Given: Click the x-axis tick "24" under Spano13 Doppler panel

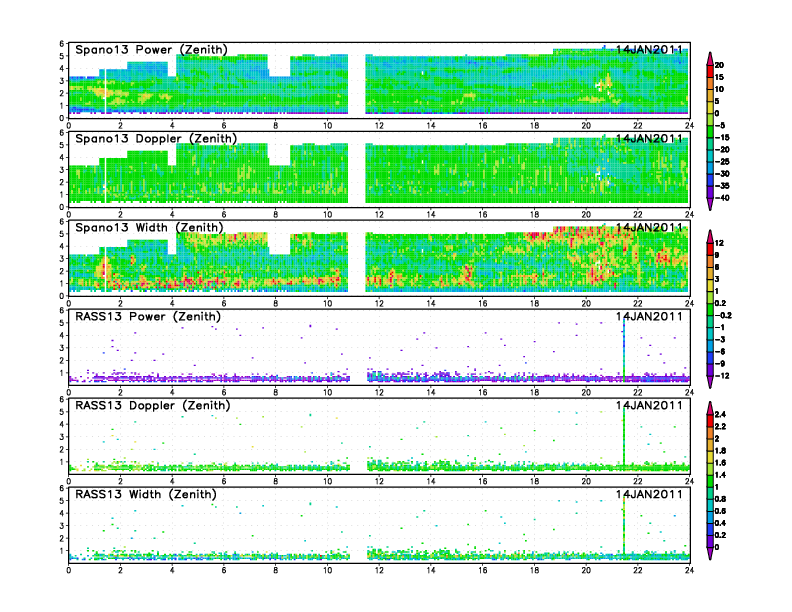Looking at the screenshot, I should 689,215.
